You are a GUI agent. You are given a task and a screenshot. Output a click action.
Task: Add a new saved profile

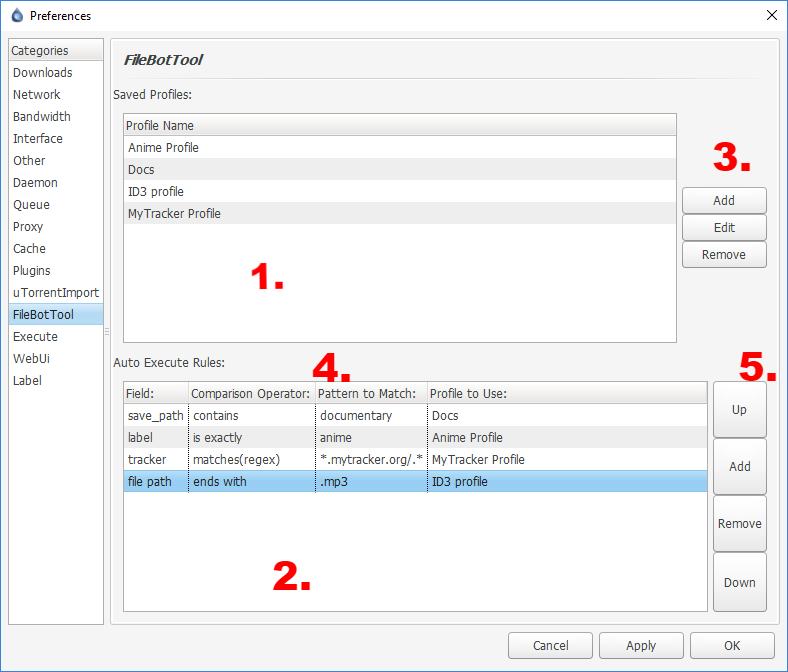(x=724, y=201)
